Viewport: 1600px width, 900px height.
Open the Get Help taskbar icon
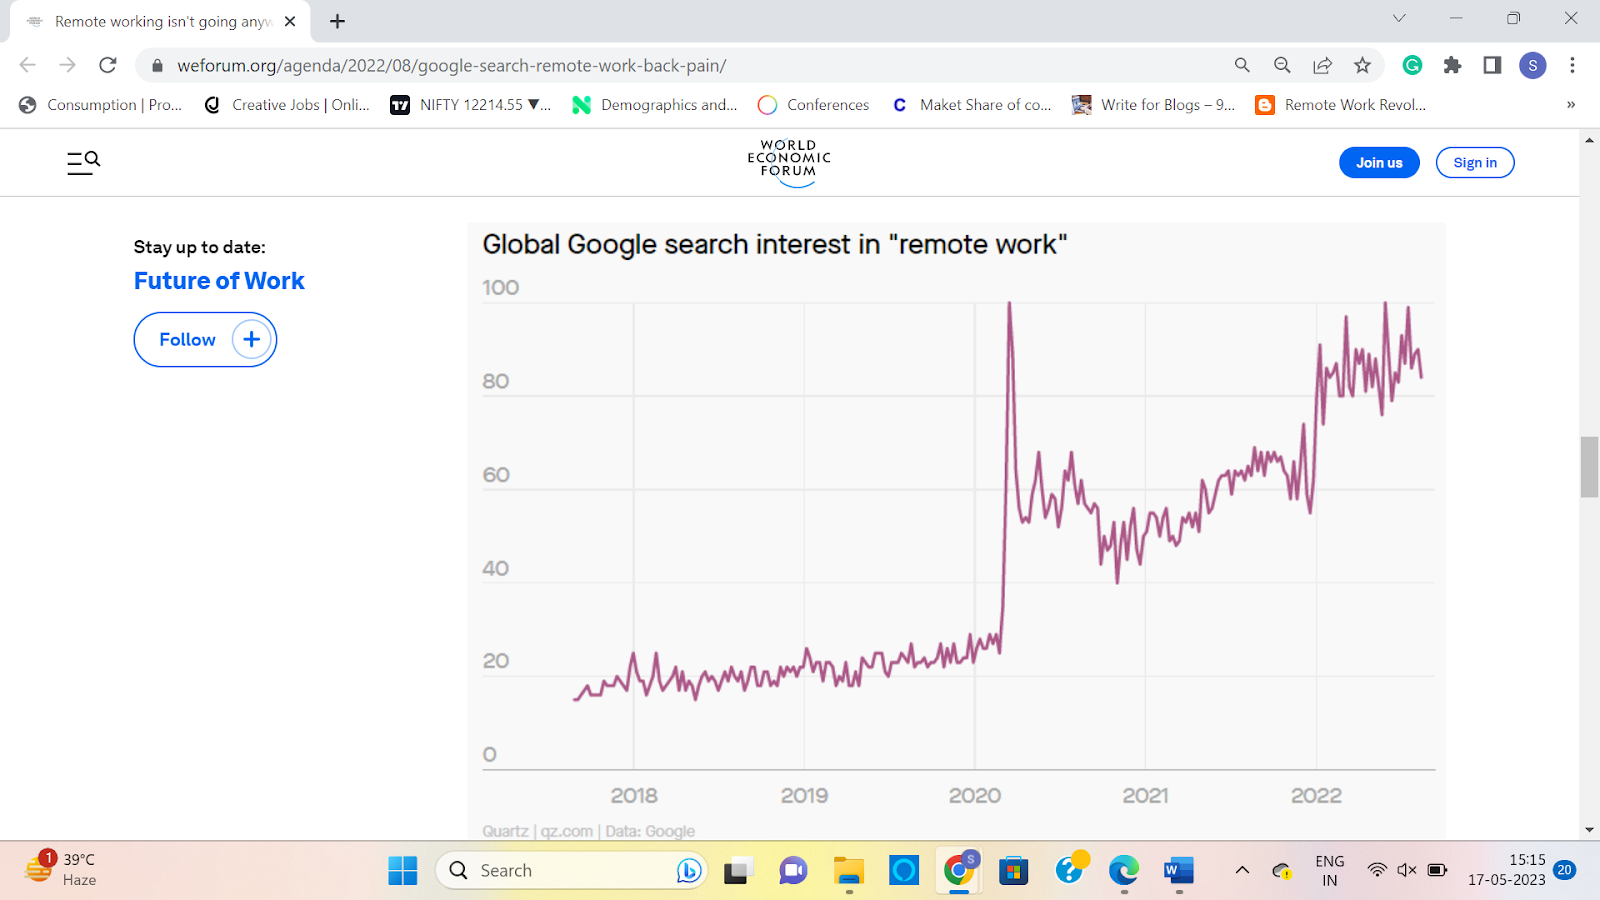coord(1069,870)
